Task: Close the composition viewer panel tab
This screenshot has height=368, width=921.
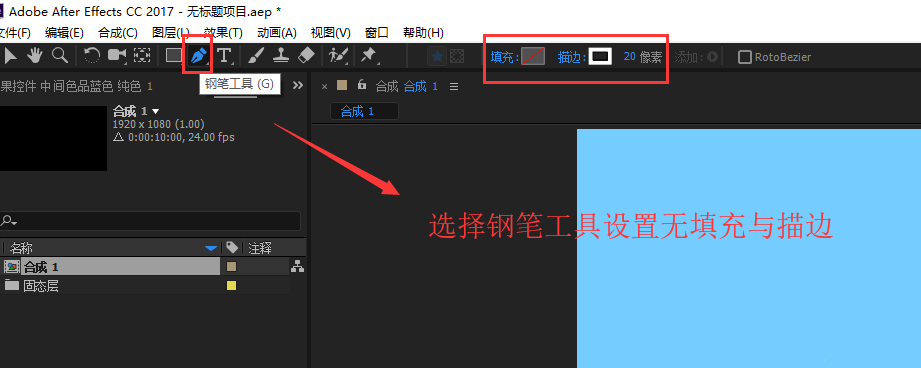Action: [324, 86]
